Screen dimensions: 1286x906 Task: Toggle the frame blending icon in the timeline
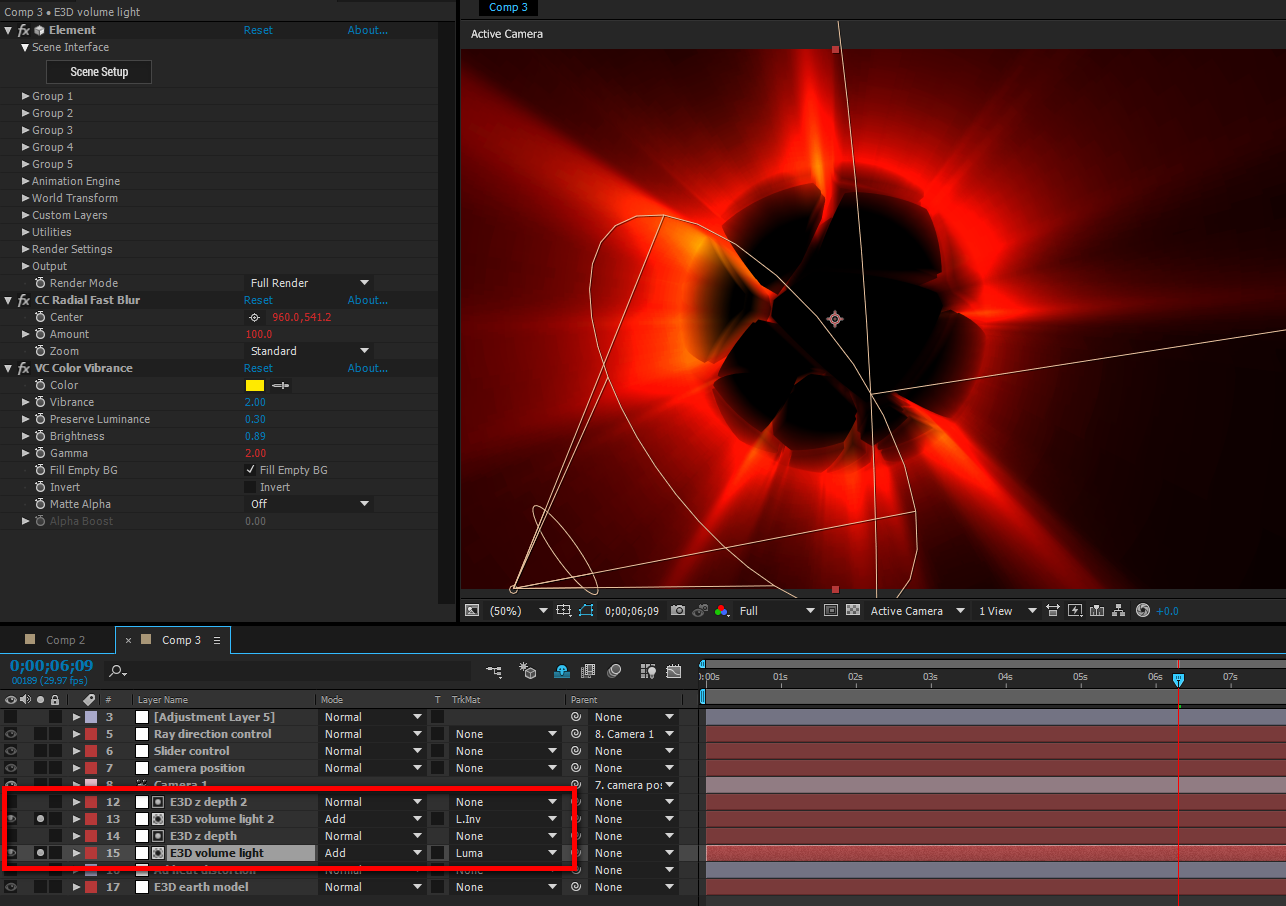point(588,671)
